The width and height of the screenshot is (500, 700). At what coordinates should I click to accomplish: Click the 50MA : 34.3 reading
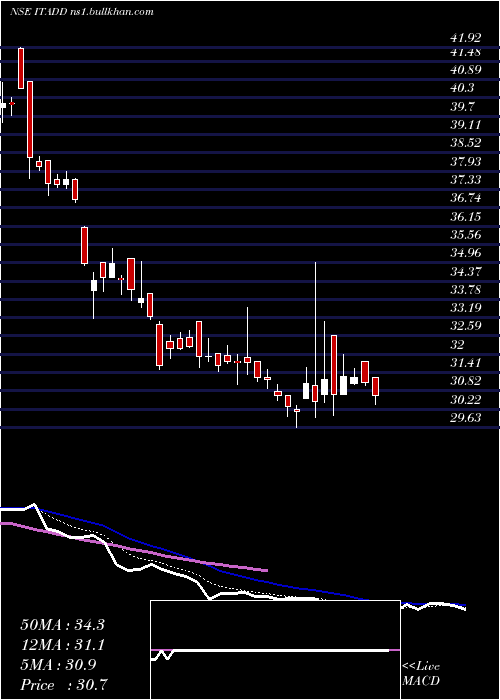coord(62,625)
